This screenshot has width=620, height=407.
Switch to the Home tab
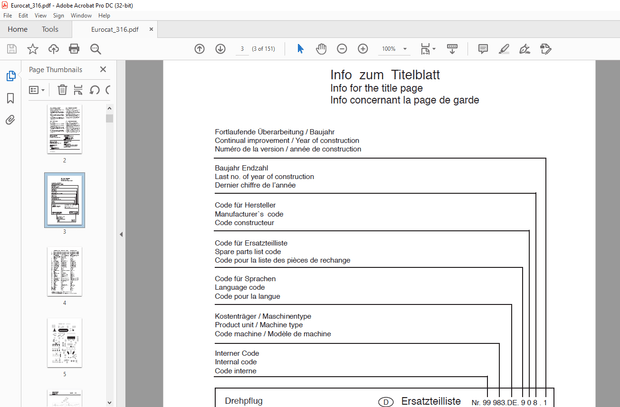(17, 29)
